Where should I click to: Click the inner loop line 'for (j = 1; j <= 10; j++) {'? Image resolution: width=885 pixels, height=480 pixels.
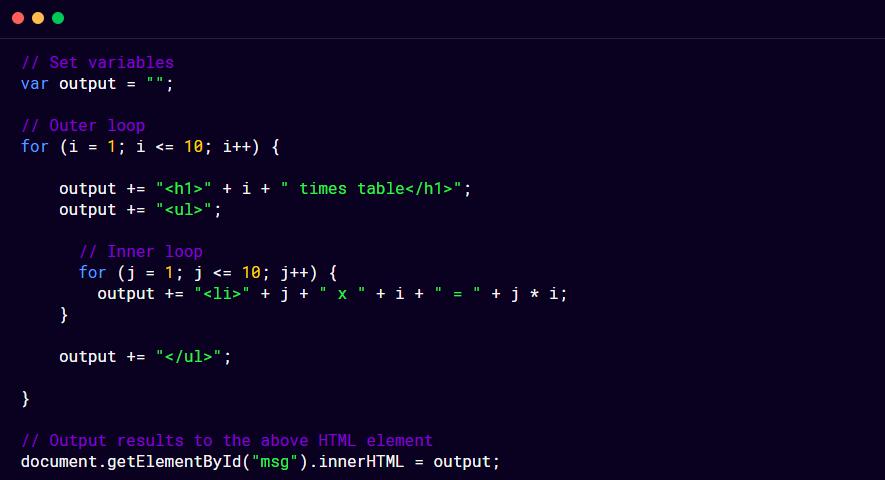(x=208, y=273)
